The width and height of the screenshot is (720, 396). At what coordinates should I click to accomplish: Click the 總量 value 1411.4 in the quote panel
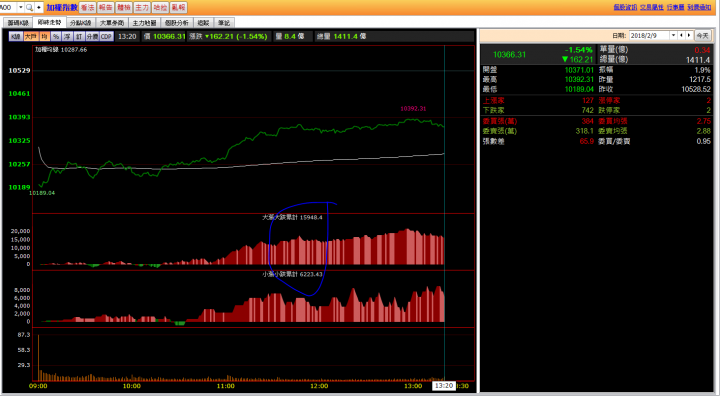click(x=698, y=60)
